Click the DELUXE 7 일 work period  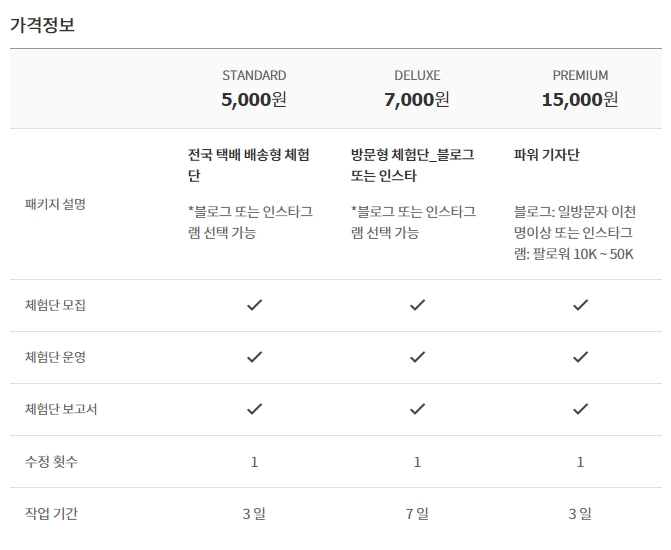(x=417, y=514)
